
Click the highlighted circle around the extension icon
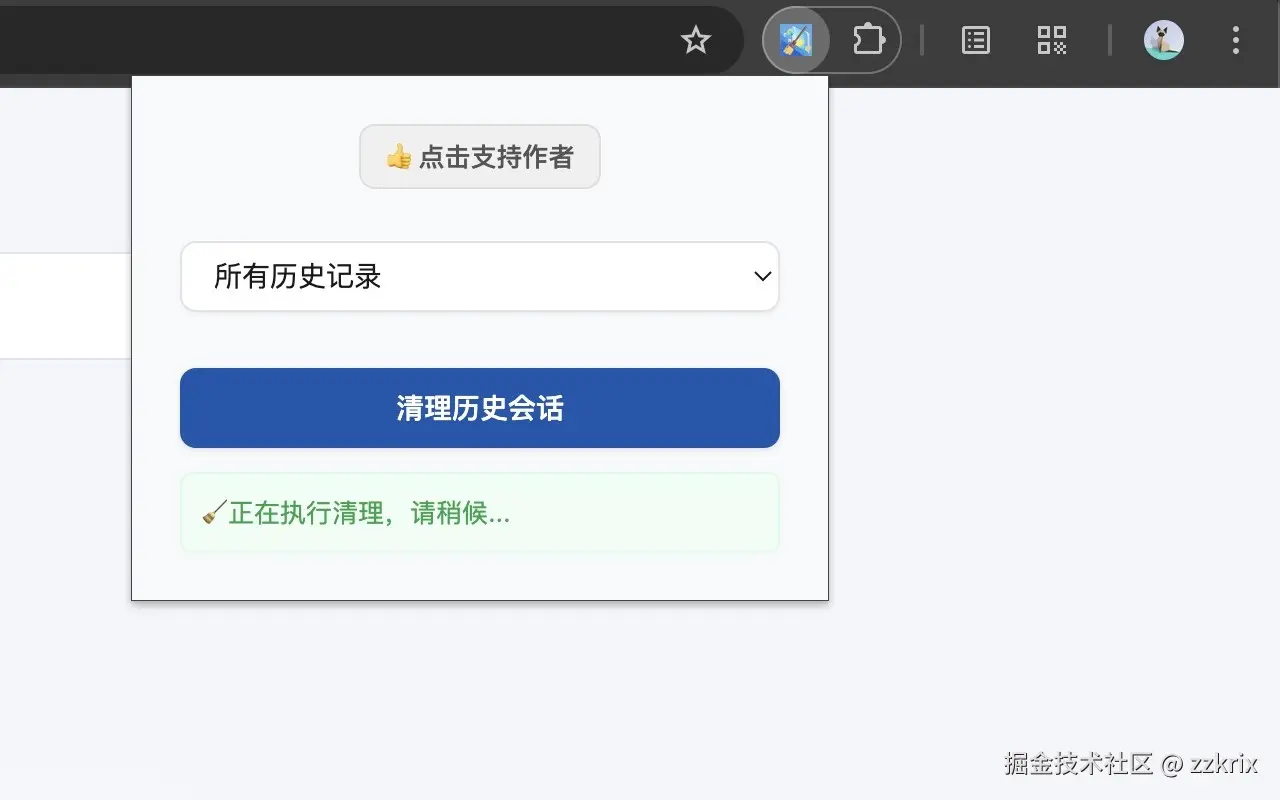click(x=796, y=40)
